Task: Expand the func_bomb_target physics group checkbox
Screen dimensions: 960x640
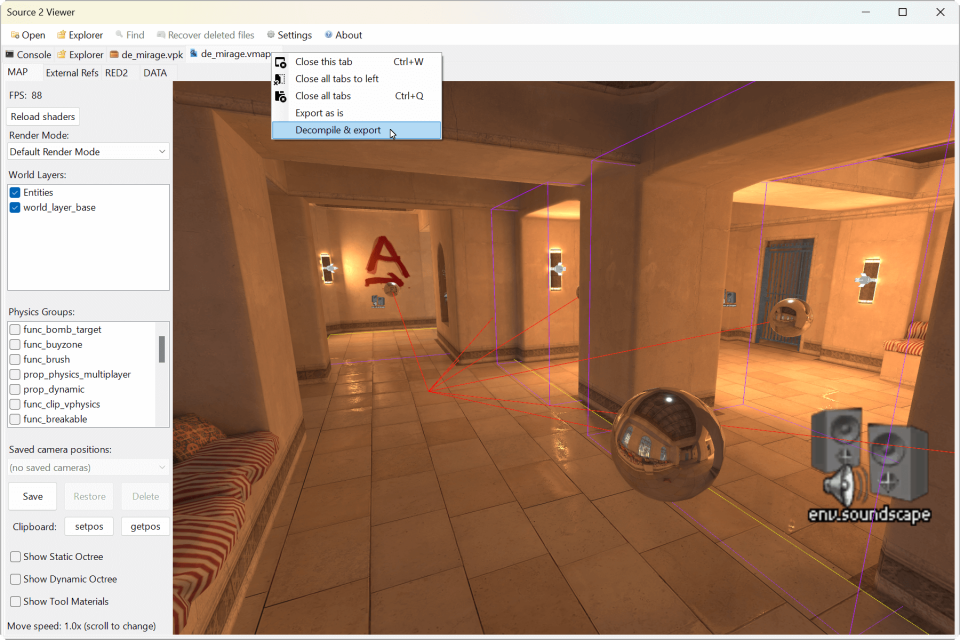Action: [14, 329]
